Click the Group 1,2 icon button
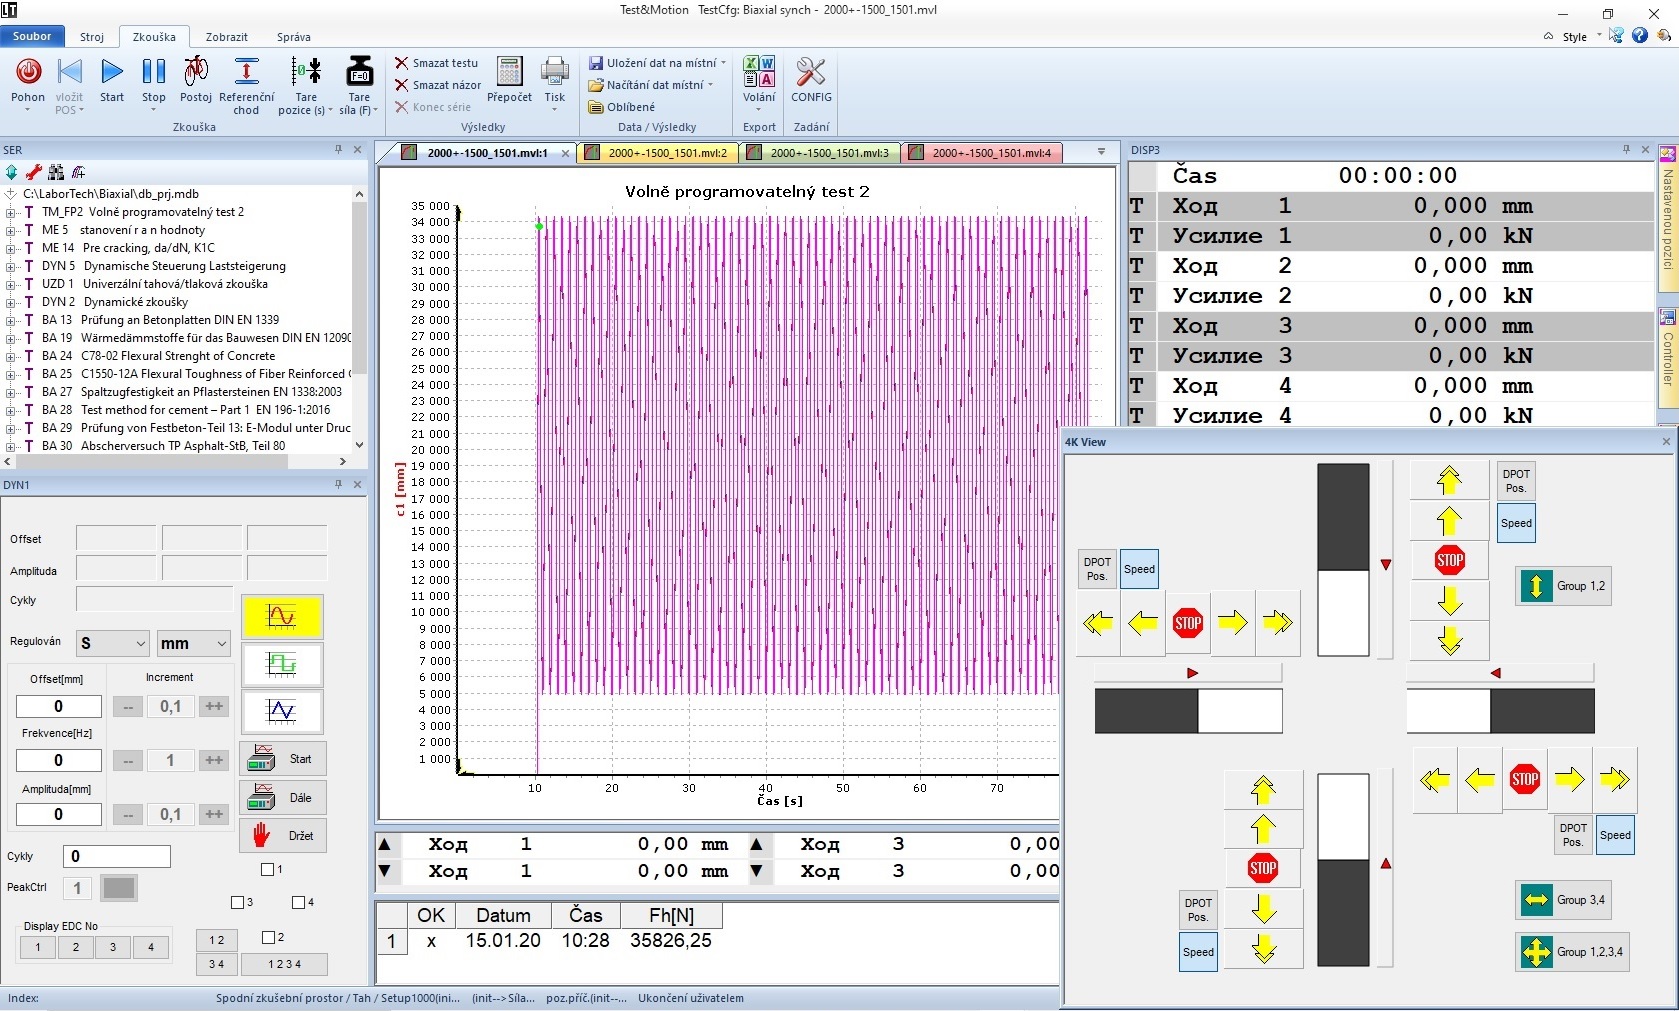The image size is (1679, 1011). (x=1536, y=586)
